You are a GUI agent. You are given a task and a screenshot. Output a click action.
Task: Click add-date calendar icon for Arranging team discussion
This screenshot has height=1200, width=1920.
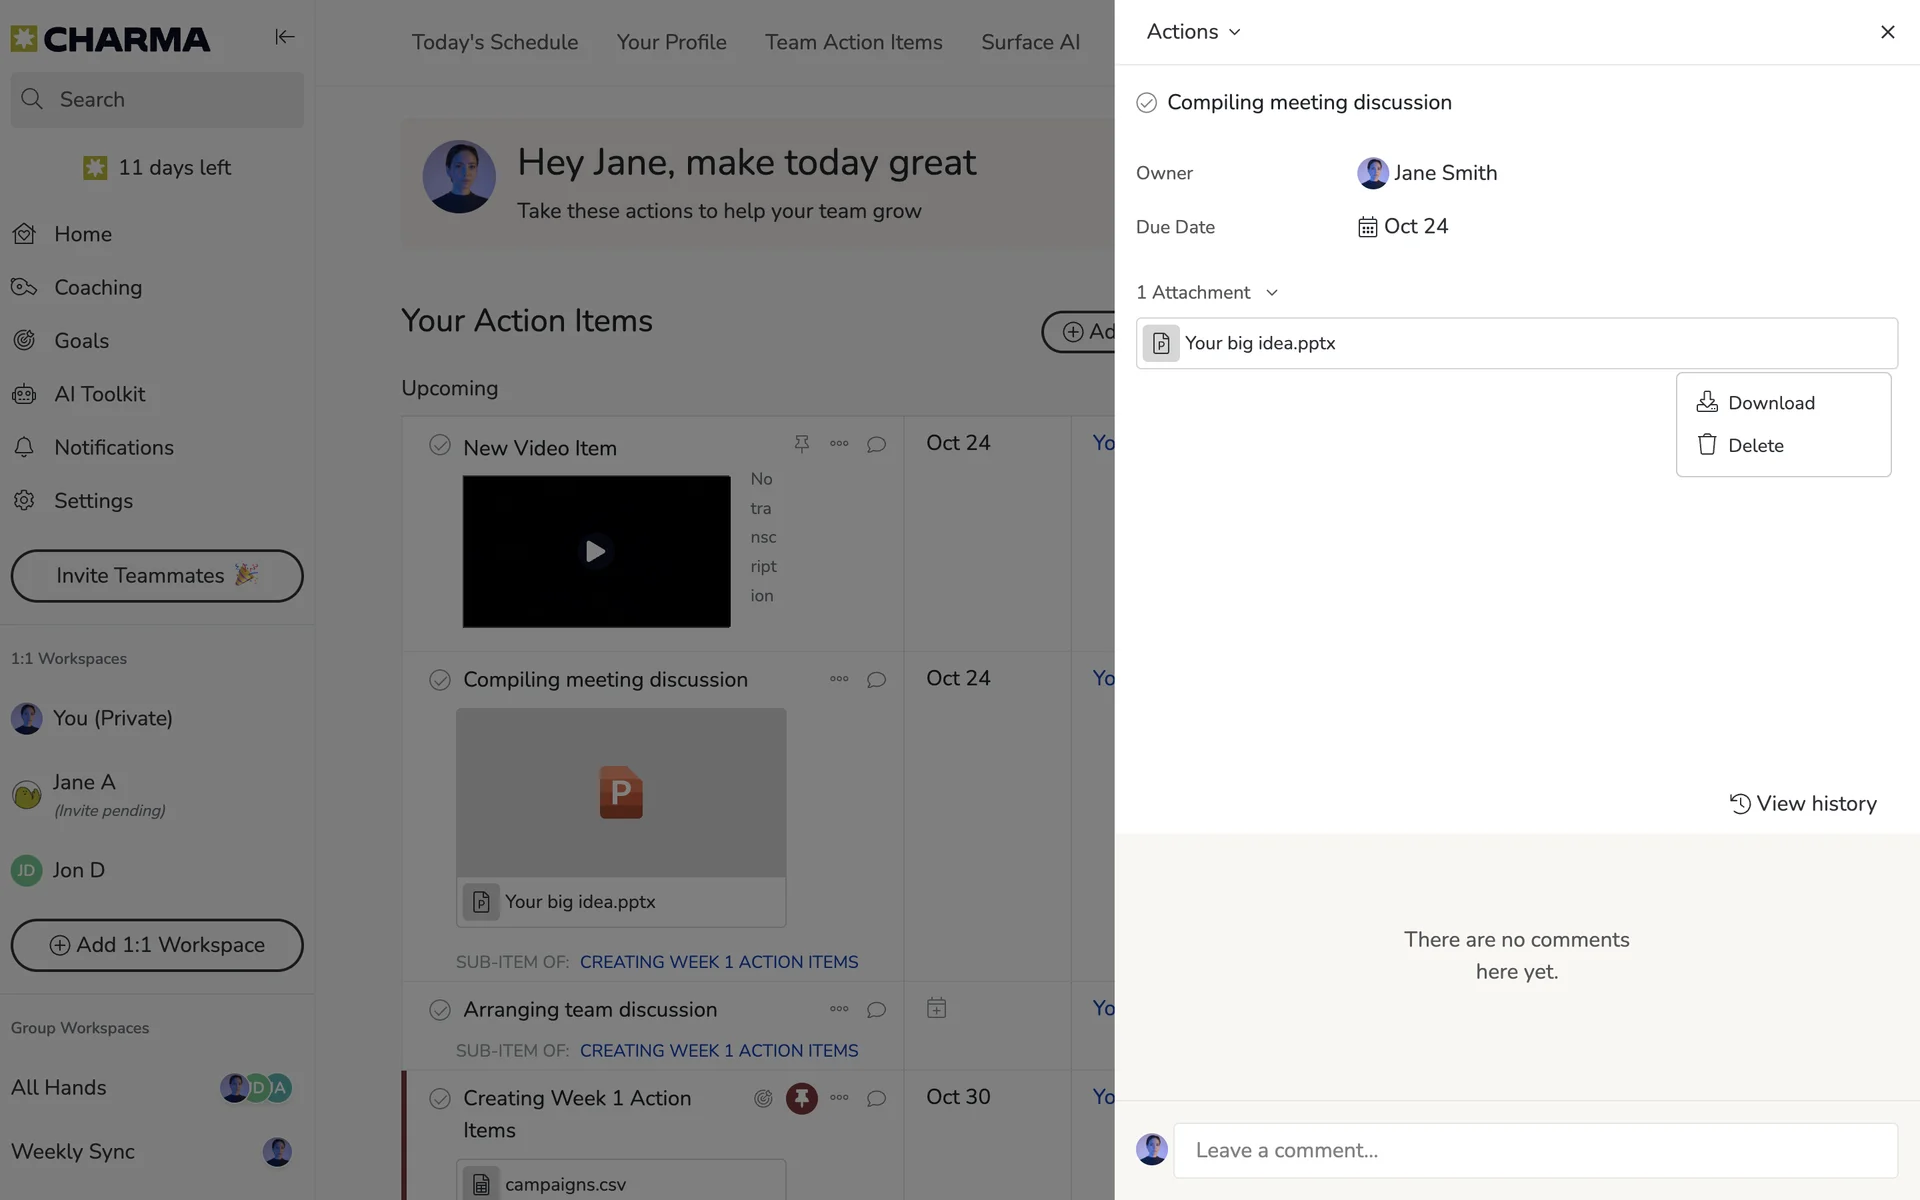pyautogui.click(x=936, y=1008)
